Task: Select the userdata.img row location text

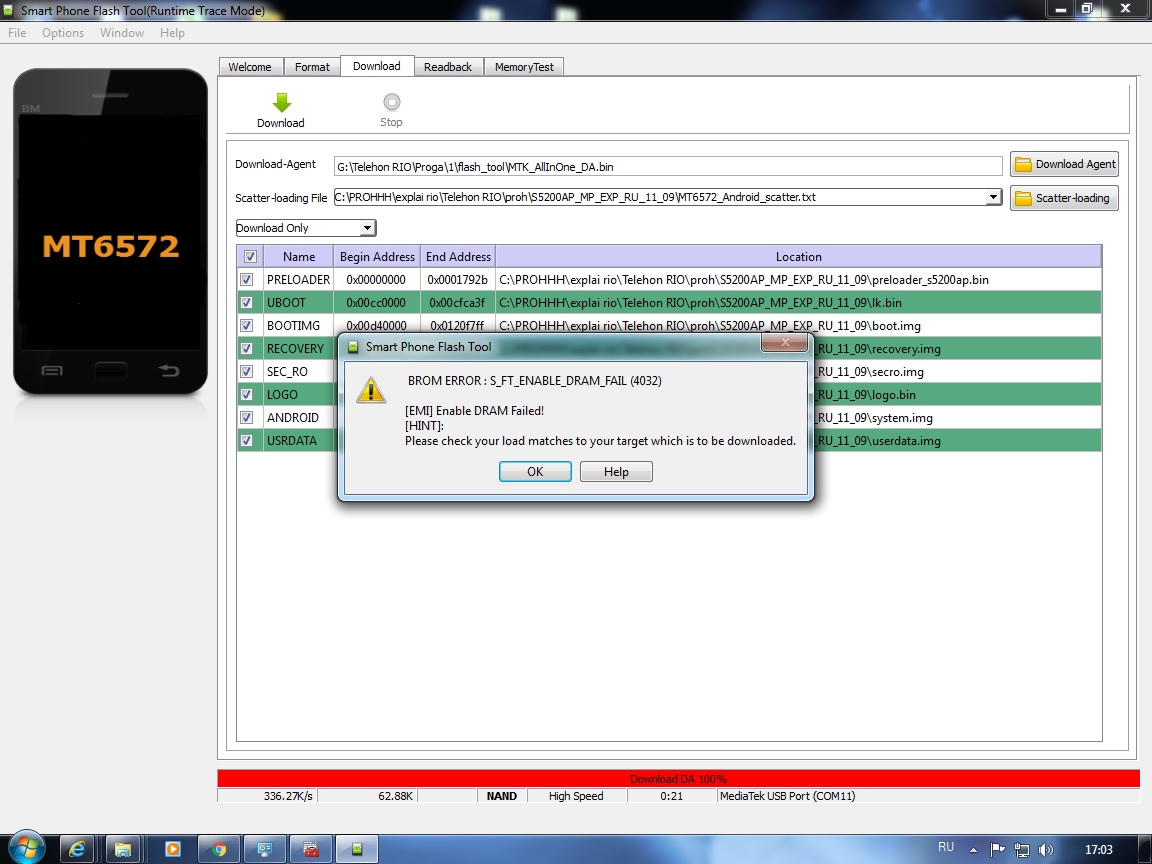Action: click(x=878, y=441)
